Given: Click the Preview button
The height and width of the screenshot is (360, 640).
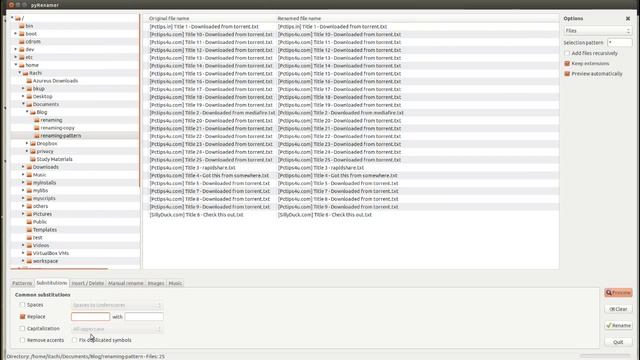Looking at the screenshot, I should [x=618, y=293].
